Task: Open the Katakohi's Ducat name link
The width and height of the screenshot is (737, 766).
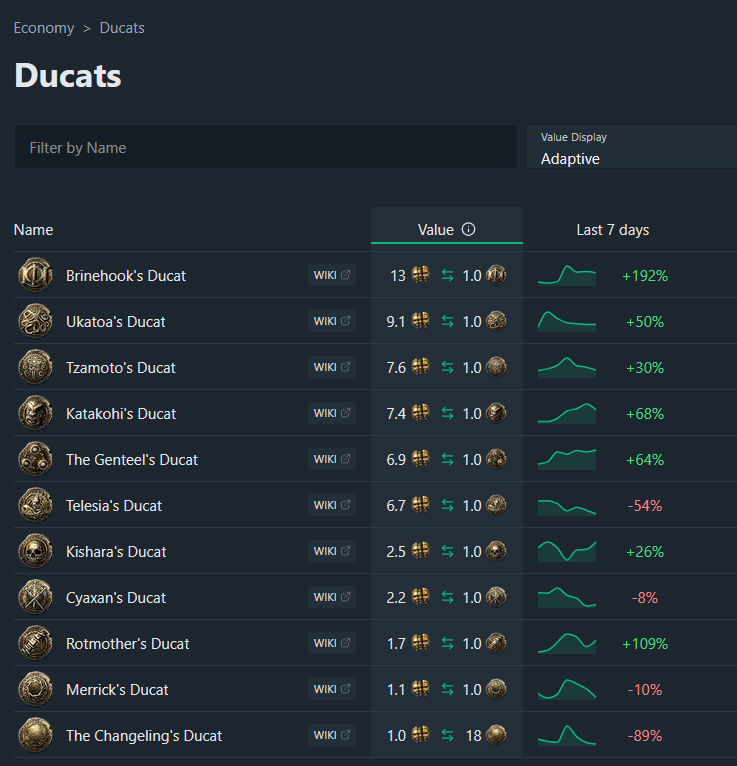Action: point(121,413)
